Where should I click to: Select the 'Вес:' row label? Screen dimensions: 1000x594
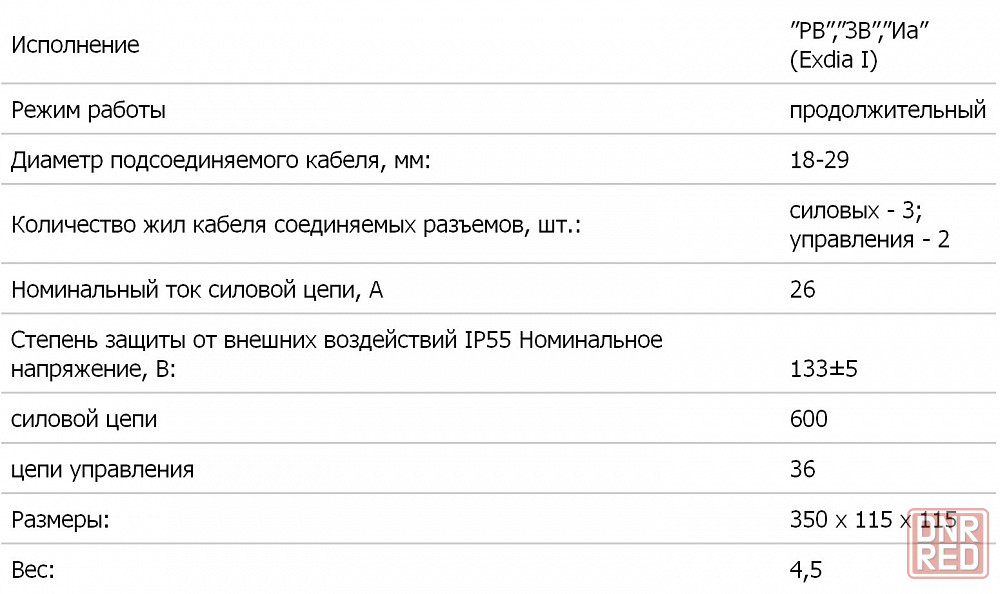33,570
